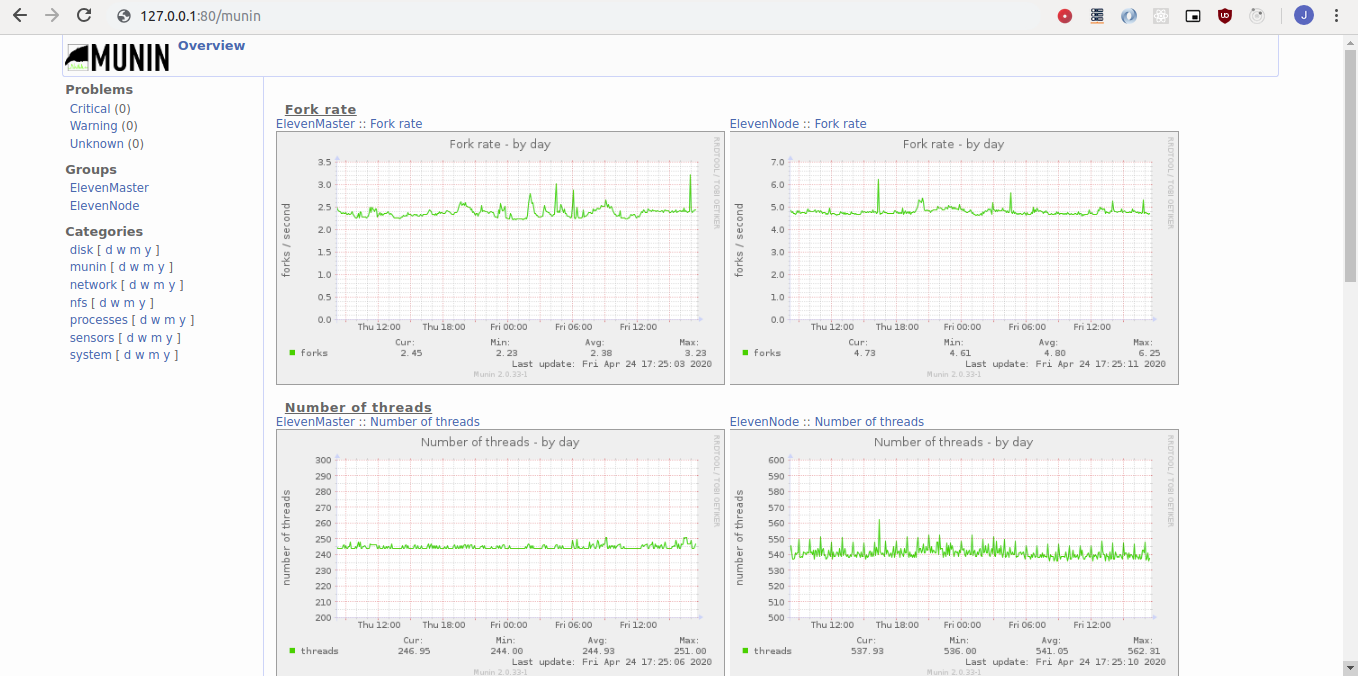Open the yearly view for system category
Viewport: 1358px width, 676px height.
(165, 355)
